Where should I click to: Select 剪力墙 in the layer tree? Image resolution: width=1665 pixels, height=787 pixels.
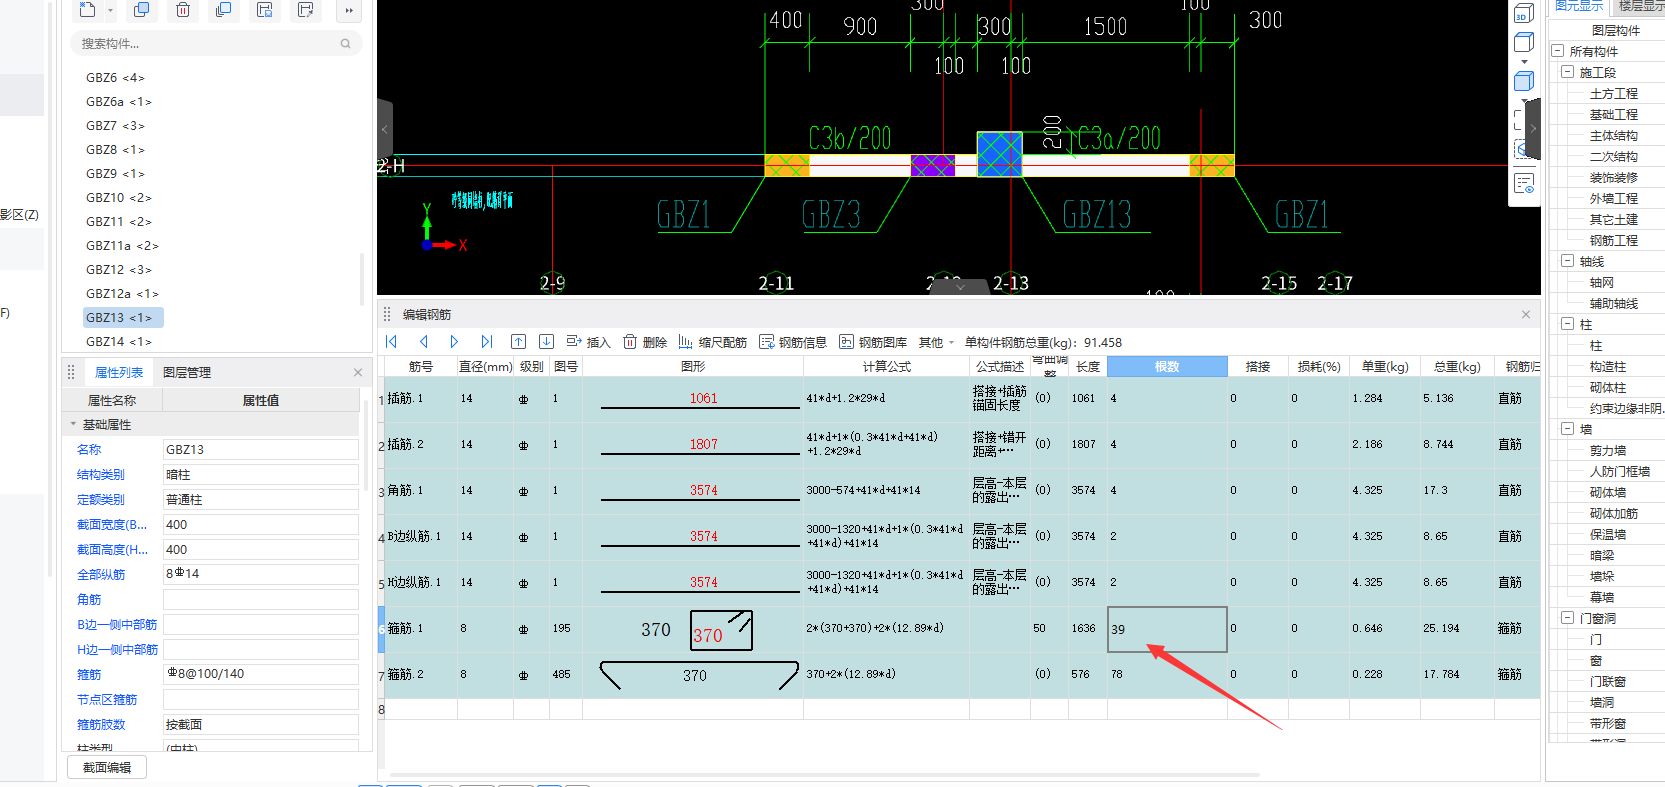tap(1608, 451)
